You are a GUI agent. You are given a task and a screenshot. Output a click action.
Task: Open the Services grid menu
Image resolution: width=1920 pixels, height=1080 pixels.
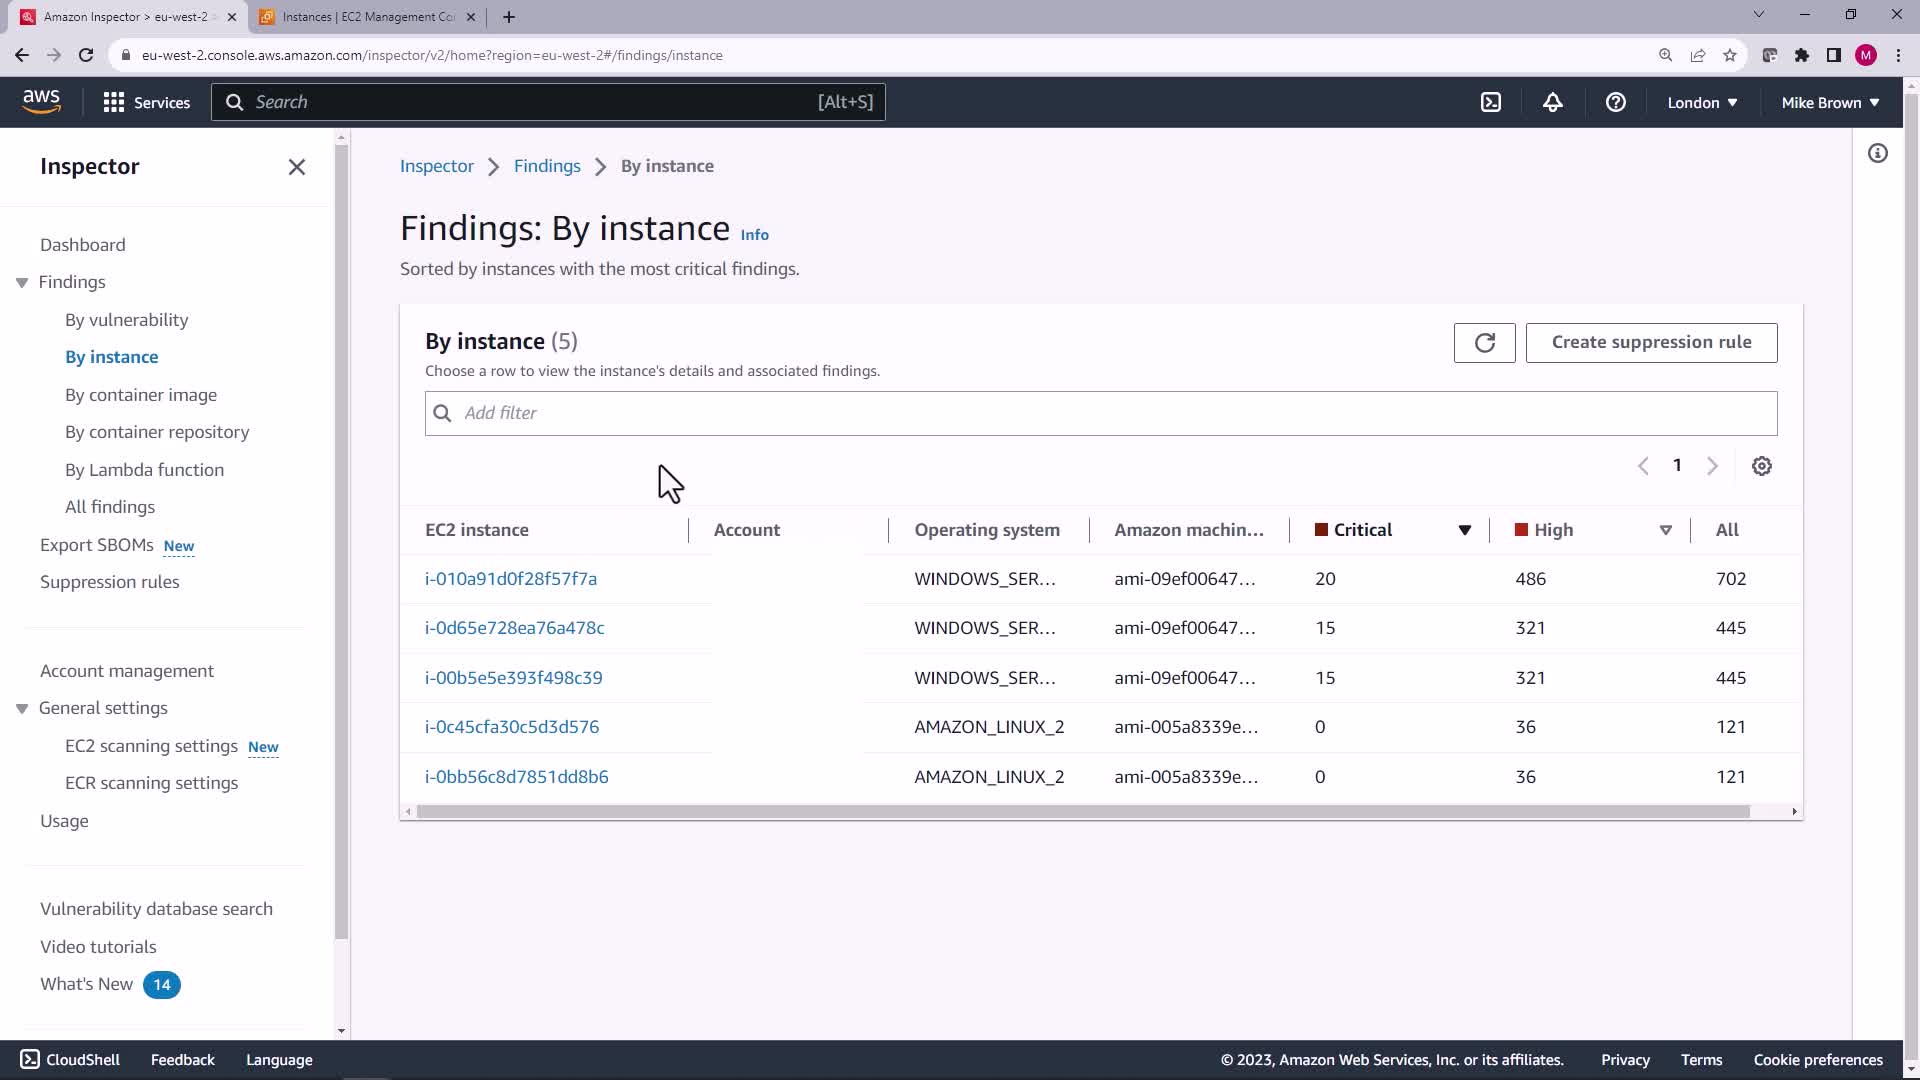[146, 102]
